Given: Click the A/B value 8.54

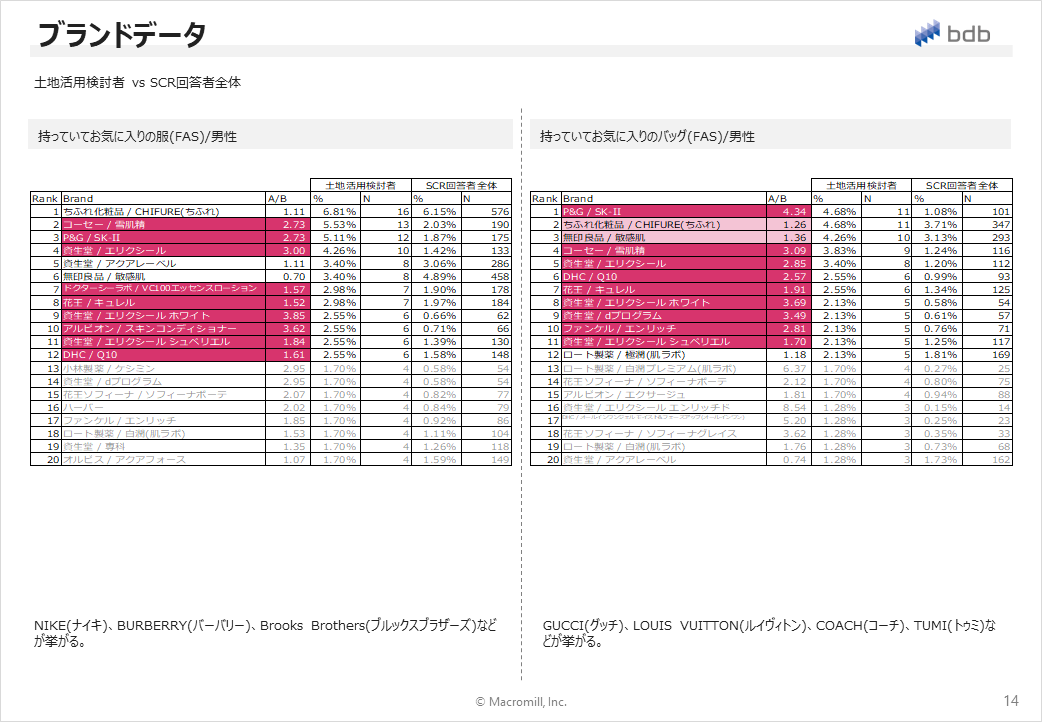Looking at the screenshot, I should click(789, 408).
